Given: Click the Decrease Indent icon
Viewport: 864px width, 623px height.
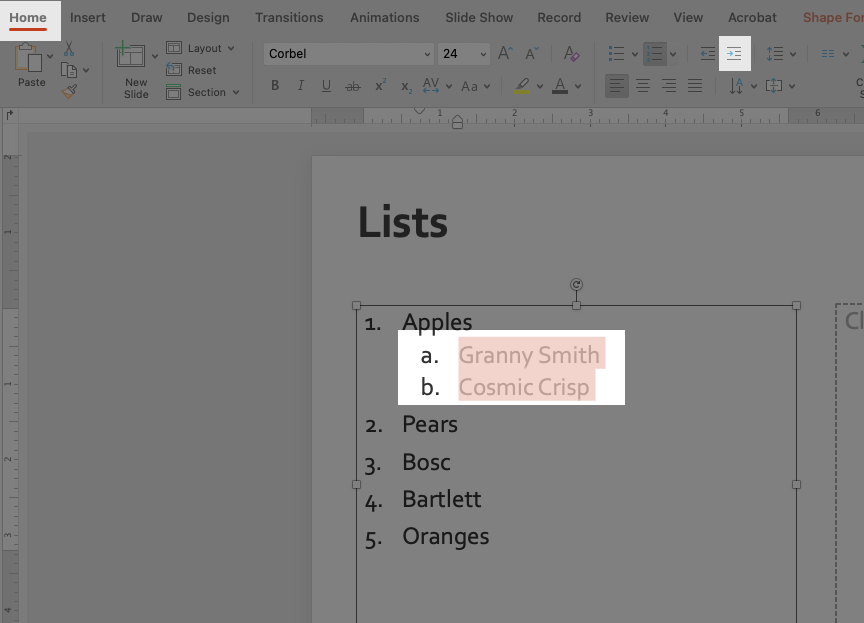Looking at the screenshot, I should point(708,54).
